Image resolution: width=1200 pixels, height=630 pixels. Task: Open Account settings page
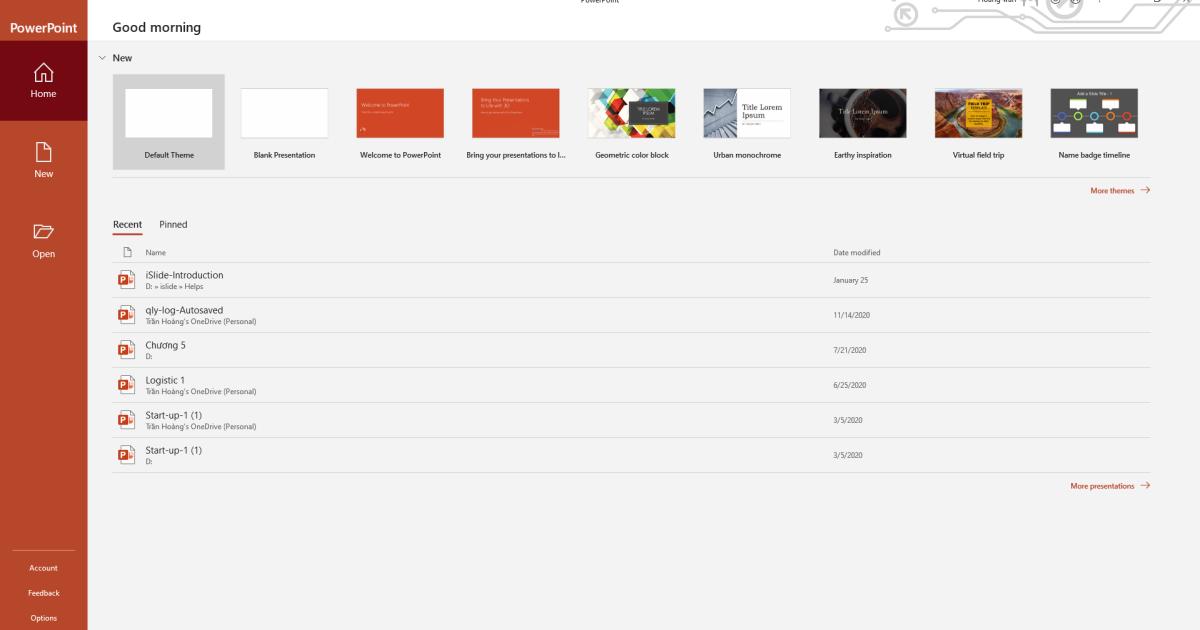pos(43,568)
